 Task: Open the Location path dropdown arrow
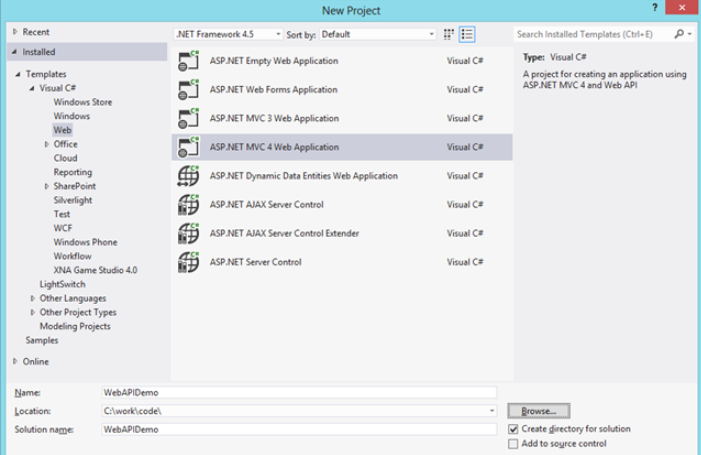492,411
